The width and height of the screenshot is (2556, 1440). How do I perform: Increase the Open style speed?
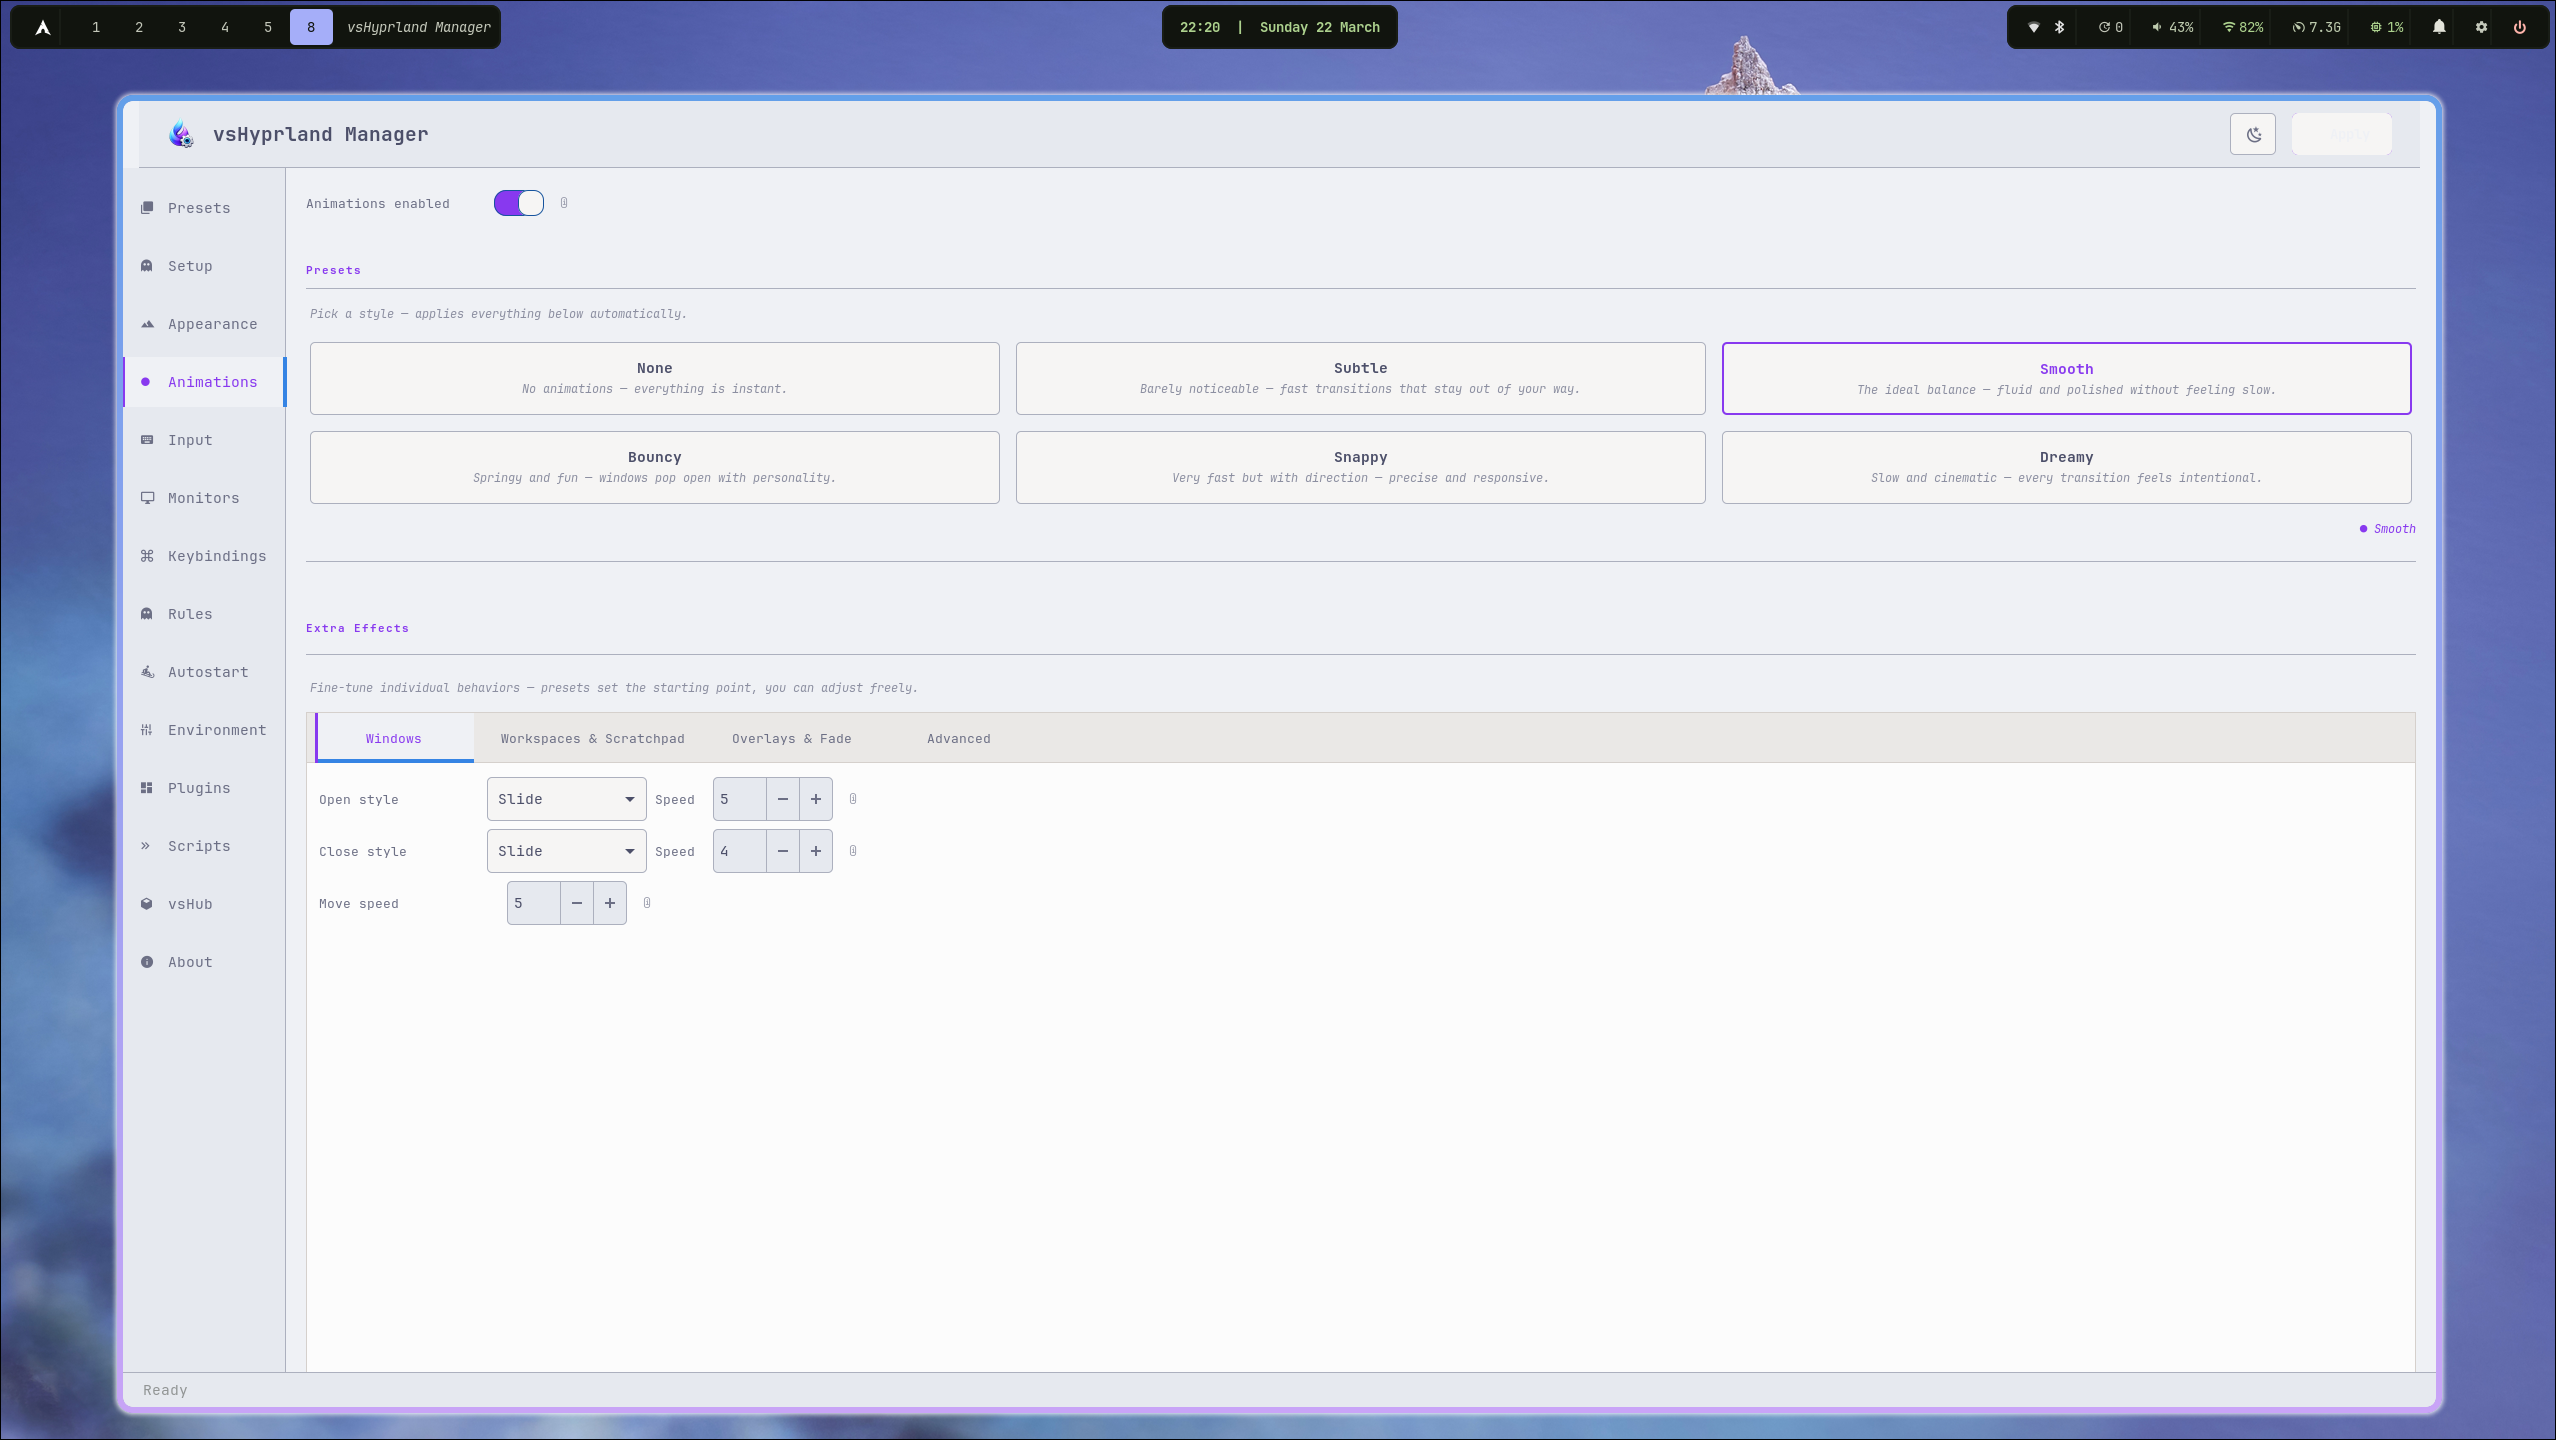[816, 799]
